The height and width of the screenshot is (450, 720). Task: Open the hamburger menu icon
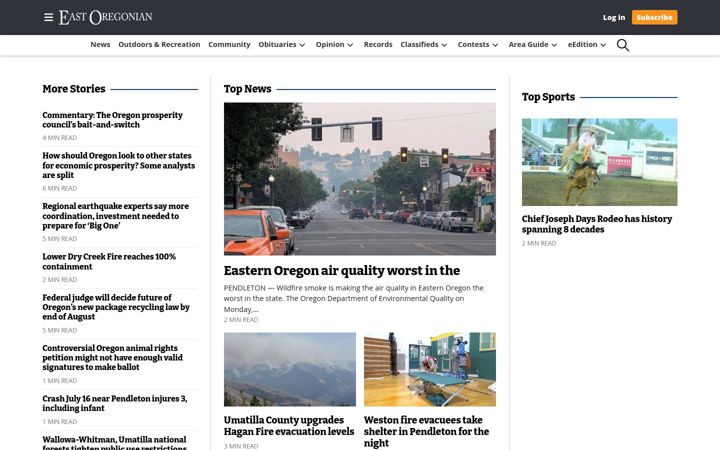48,17
